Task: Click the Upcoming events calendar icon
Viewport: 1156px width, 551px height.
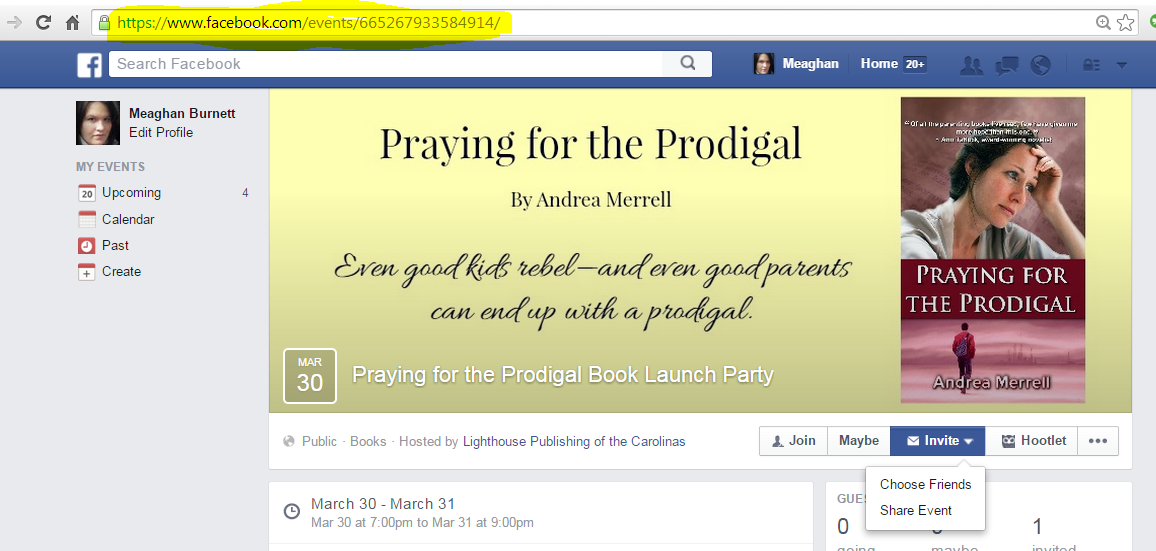Action: point(87,193)
